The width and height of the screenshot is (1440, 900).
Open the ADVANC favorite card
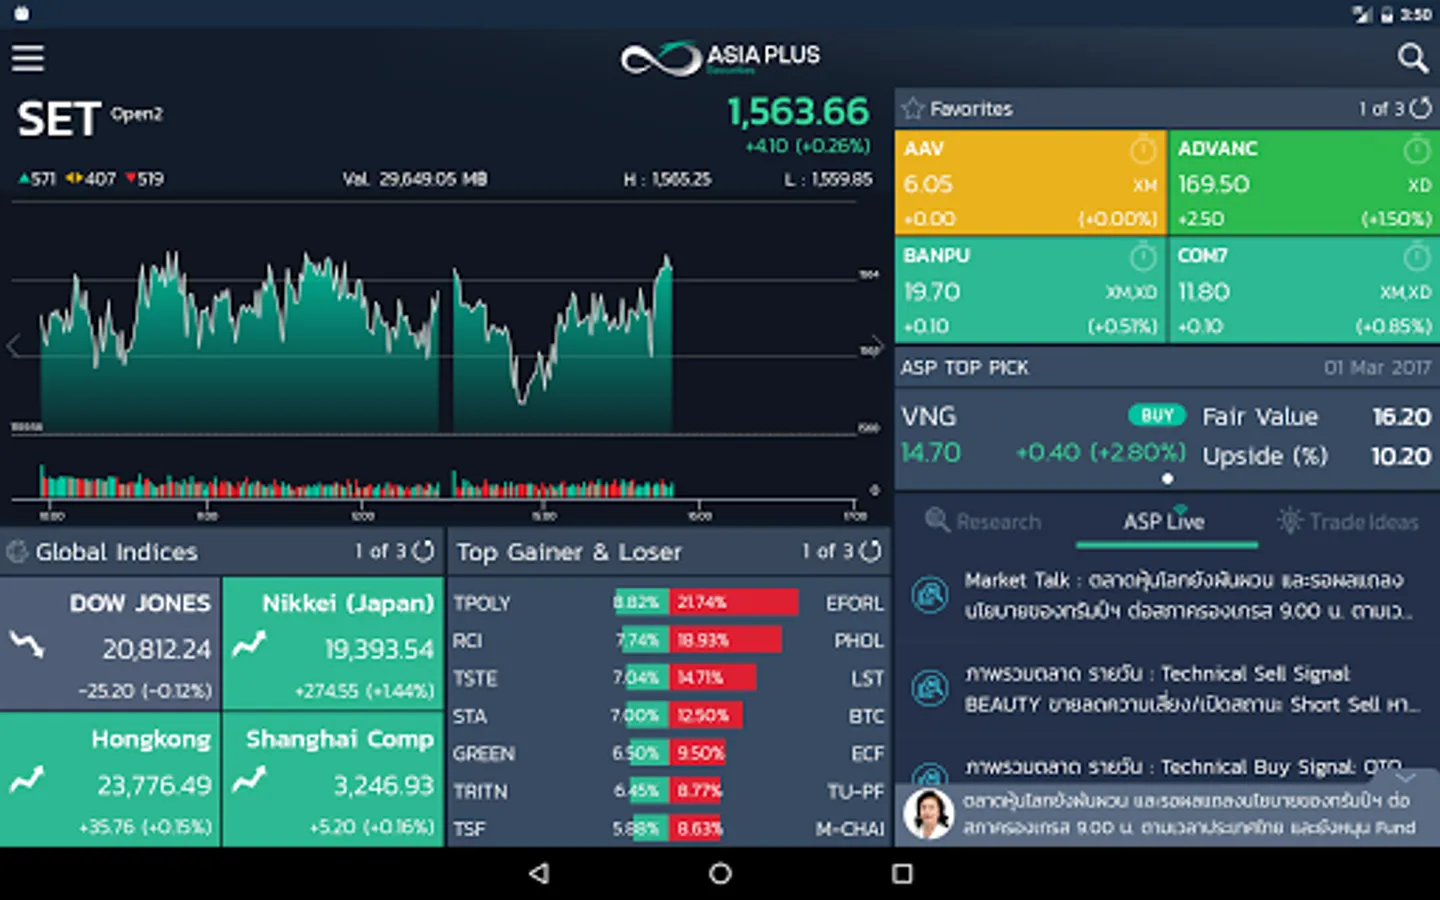(1304, 182)
